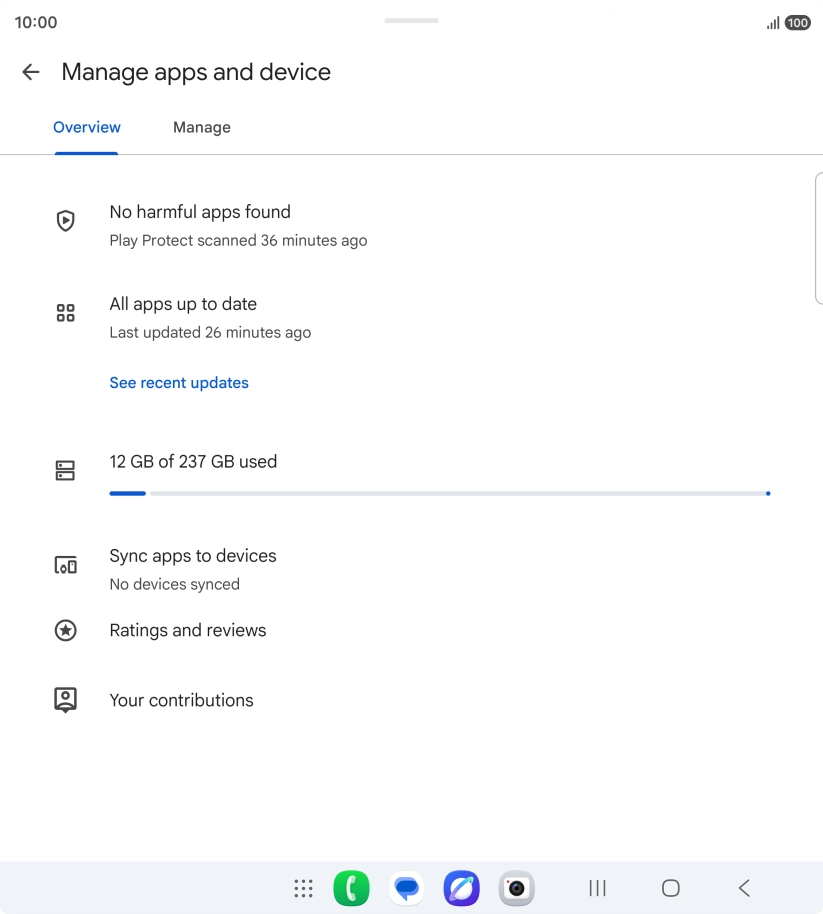The width and height of the screenshot is (823, 914).
Task: Click the apps grid update icon
Action: [x=65, y=313]
